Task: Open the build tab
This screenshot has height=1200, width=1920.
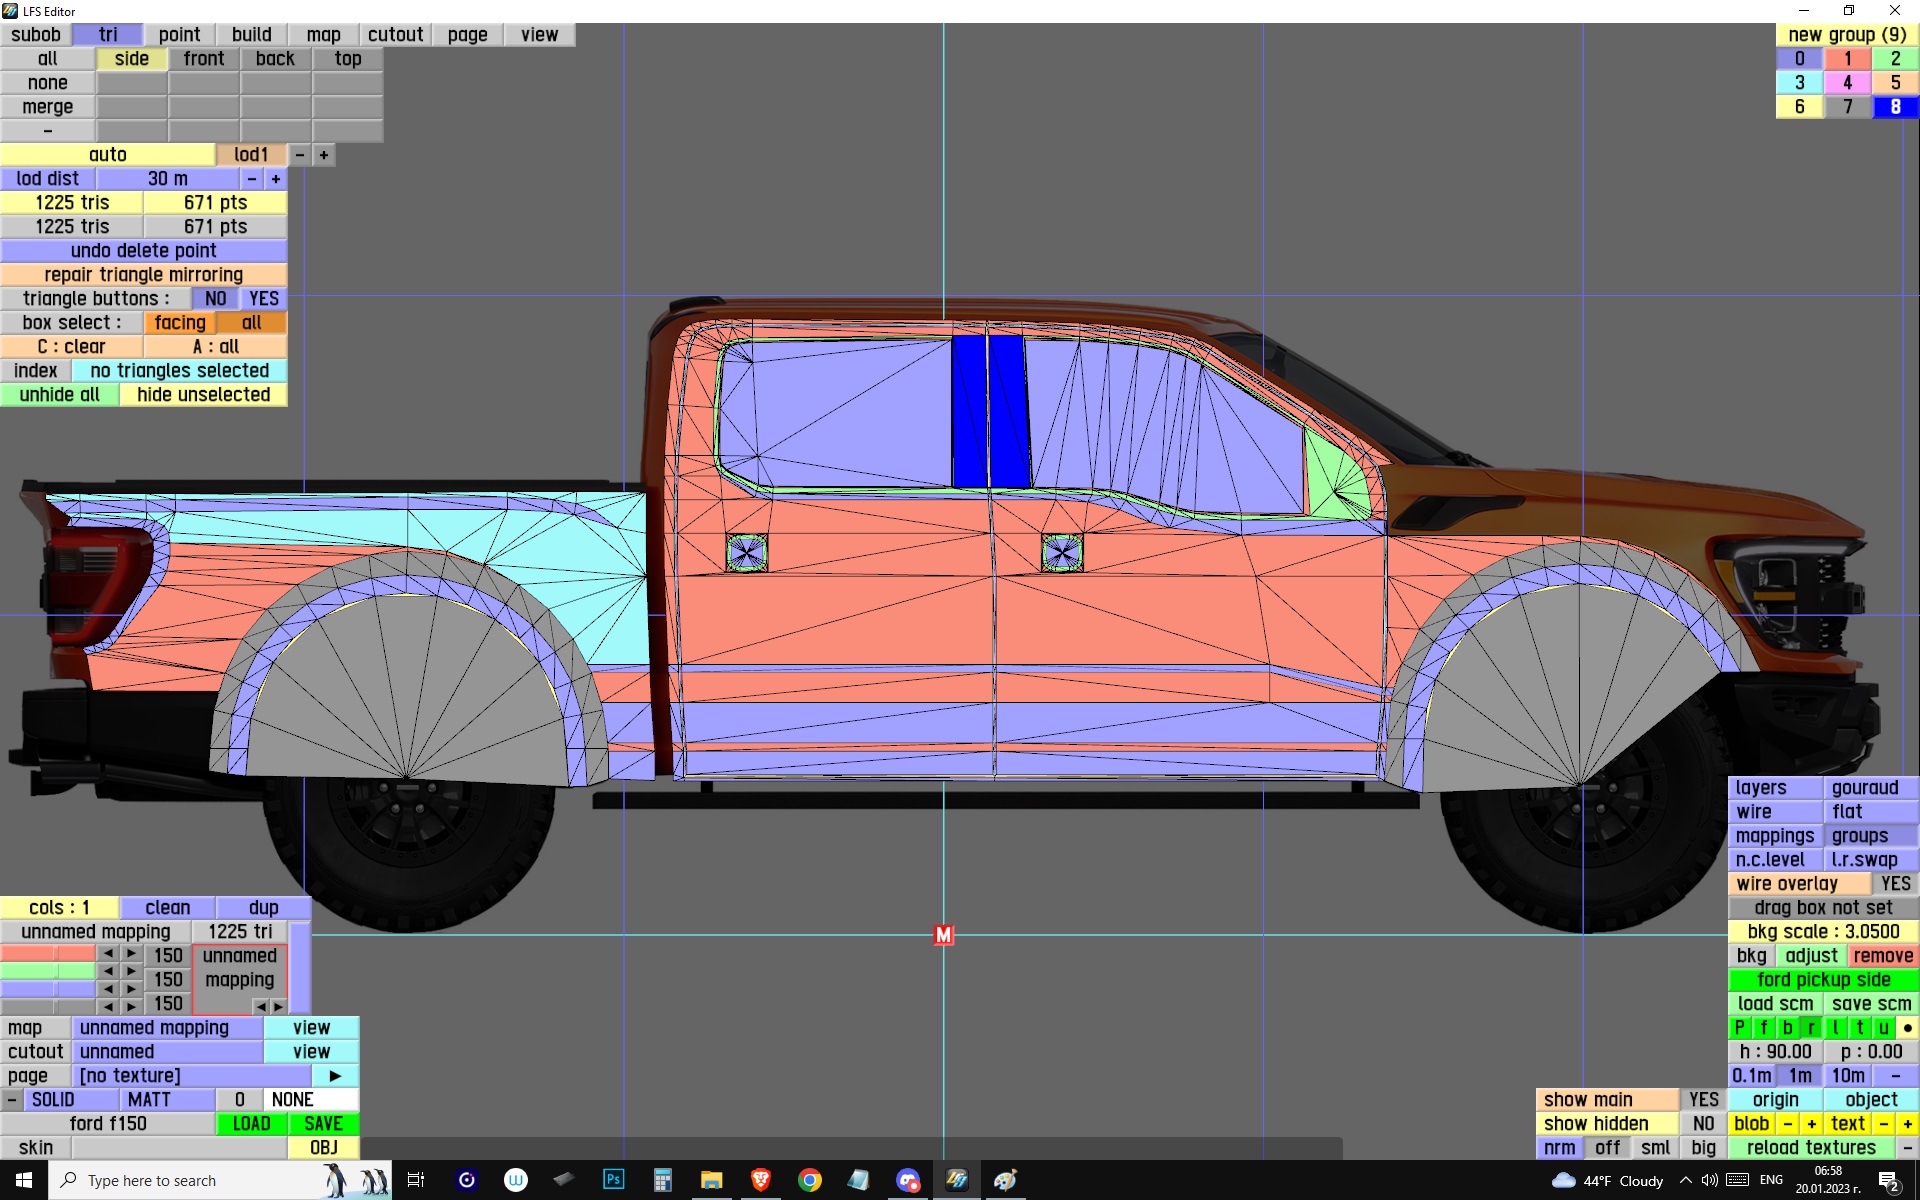Action: pyautogui.click(x=251, y=35)
